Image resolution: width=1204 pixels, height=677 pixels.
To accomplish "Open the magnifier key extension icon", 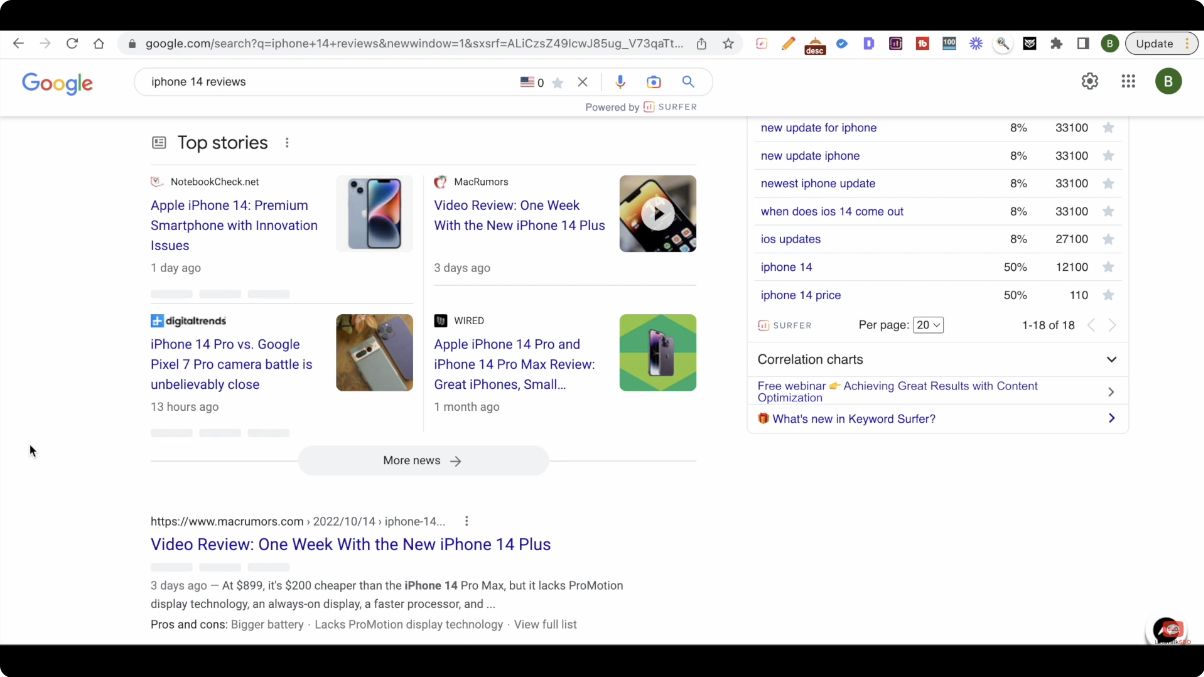I will 1002,44.
